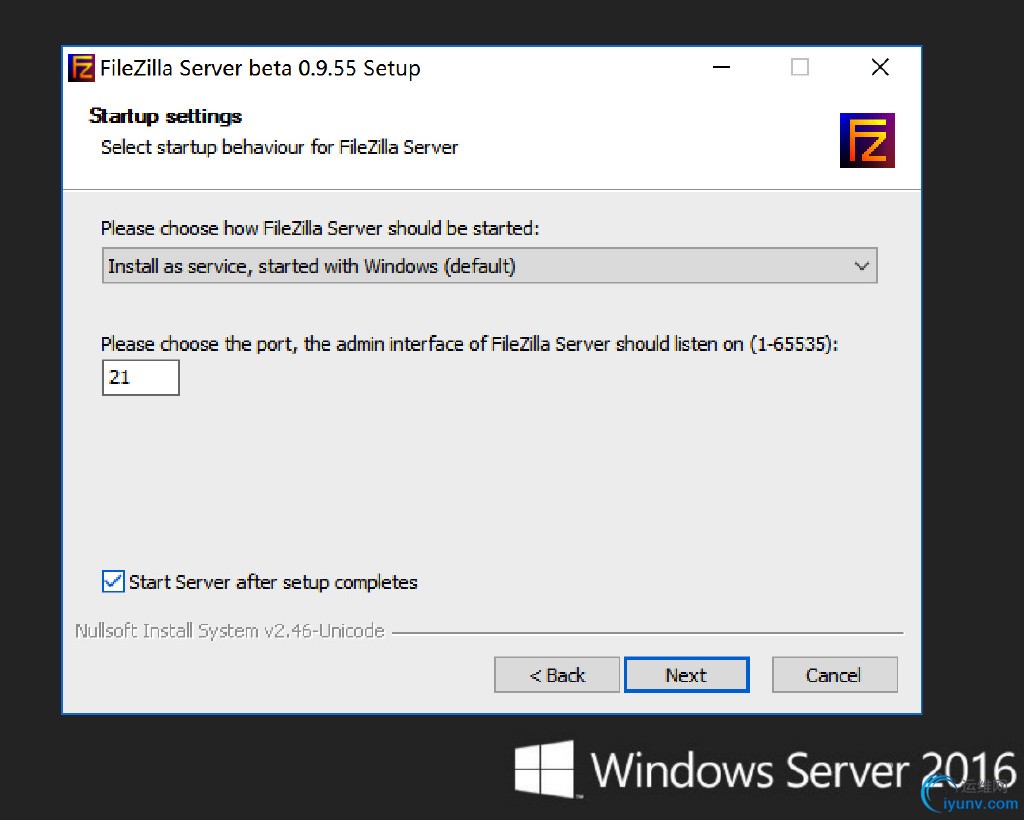
Task: Click the admin port input field
Action: [140, 377]
